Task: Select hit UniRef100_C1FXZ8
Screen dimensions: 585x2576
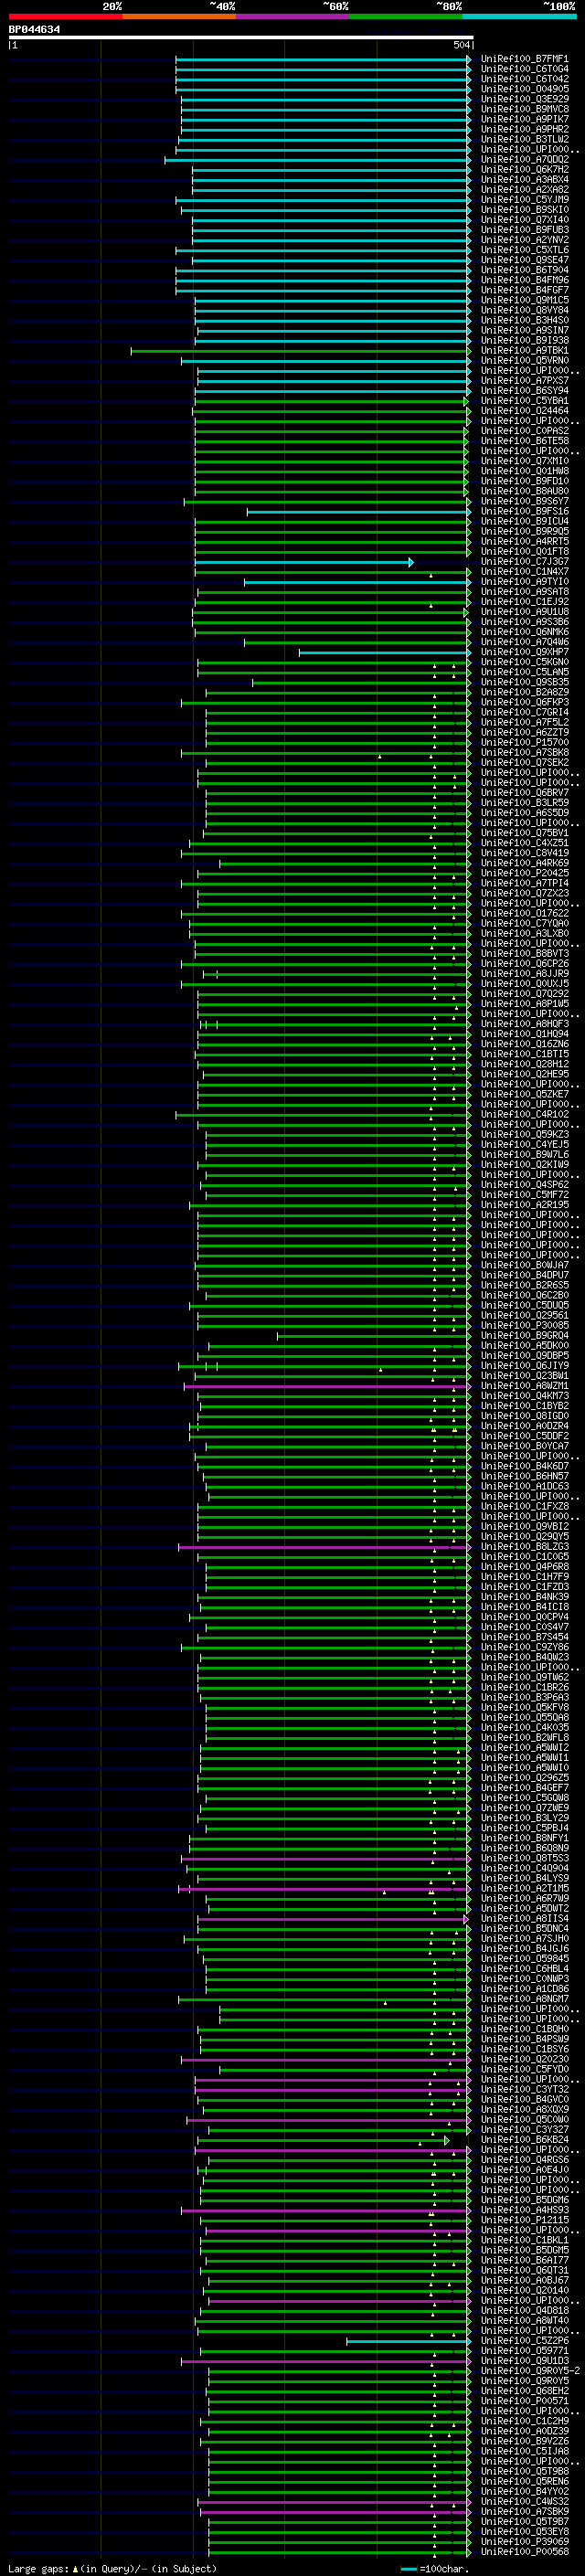Action: 524,1506
